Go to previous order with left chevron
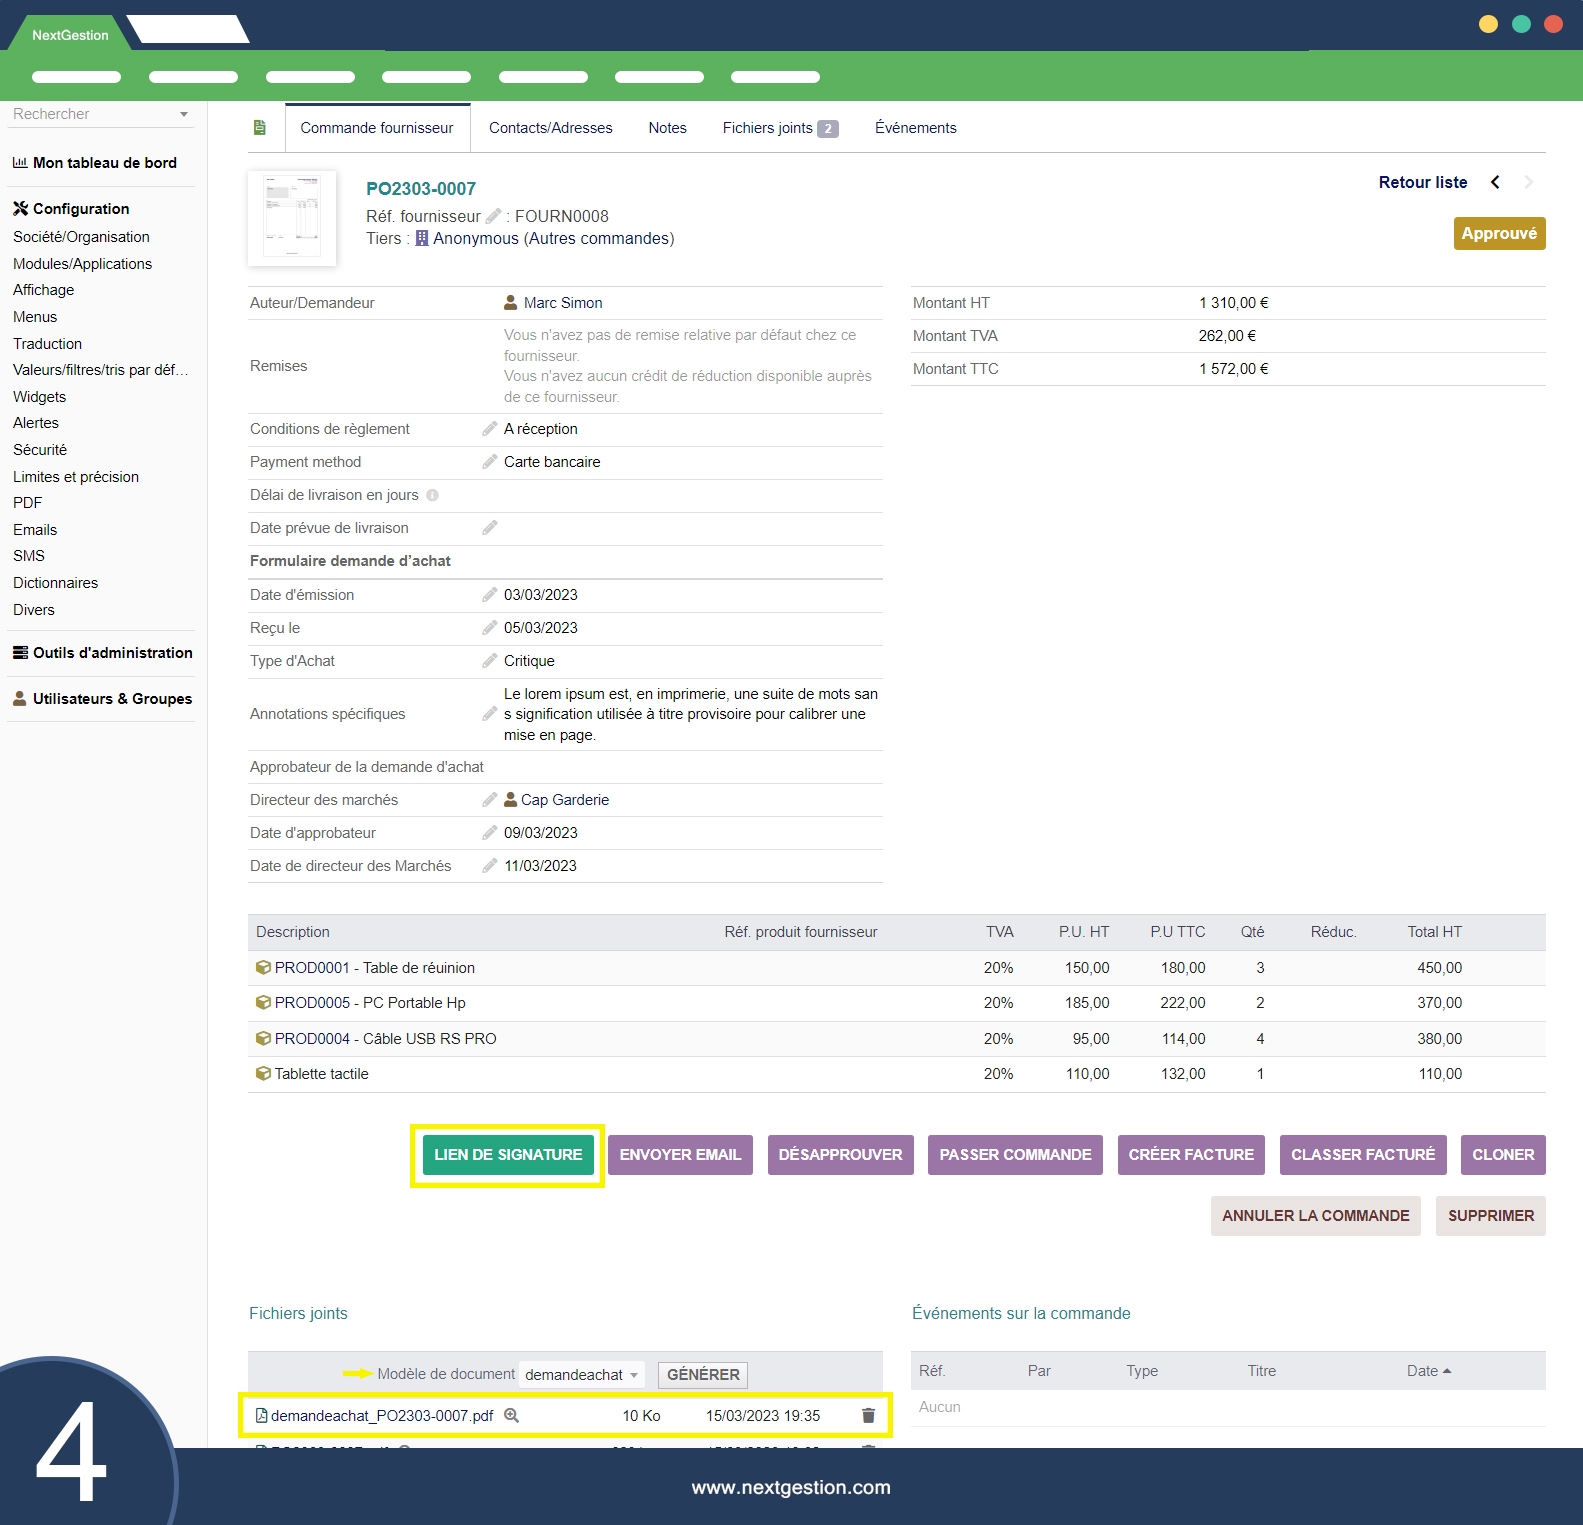1583x1525 pixels. (1495, 182)
